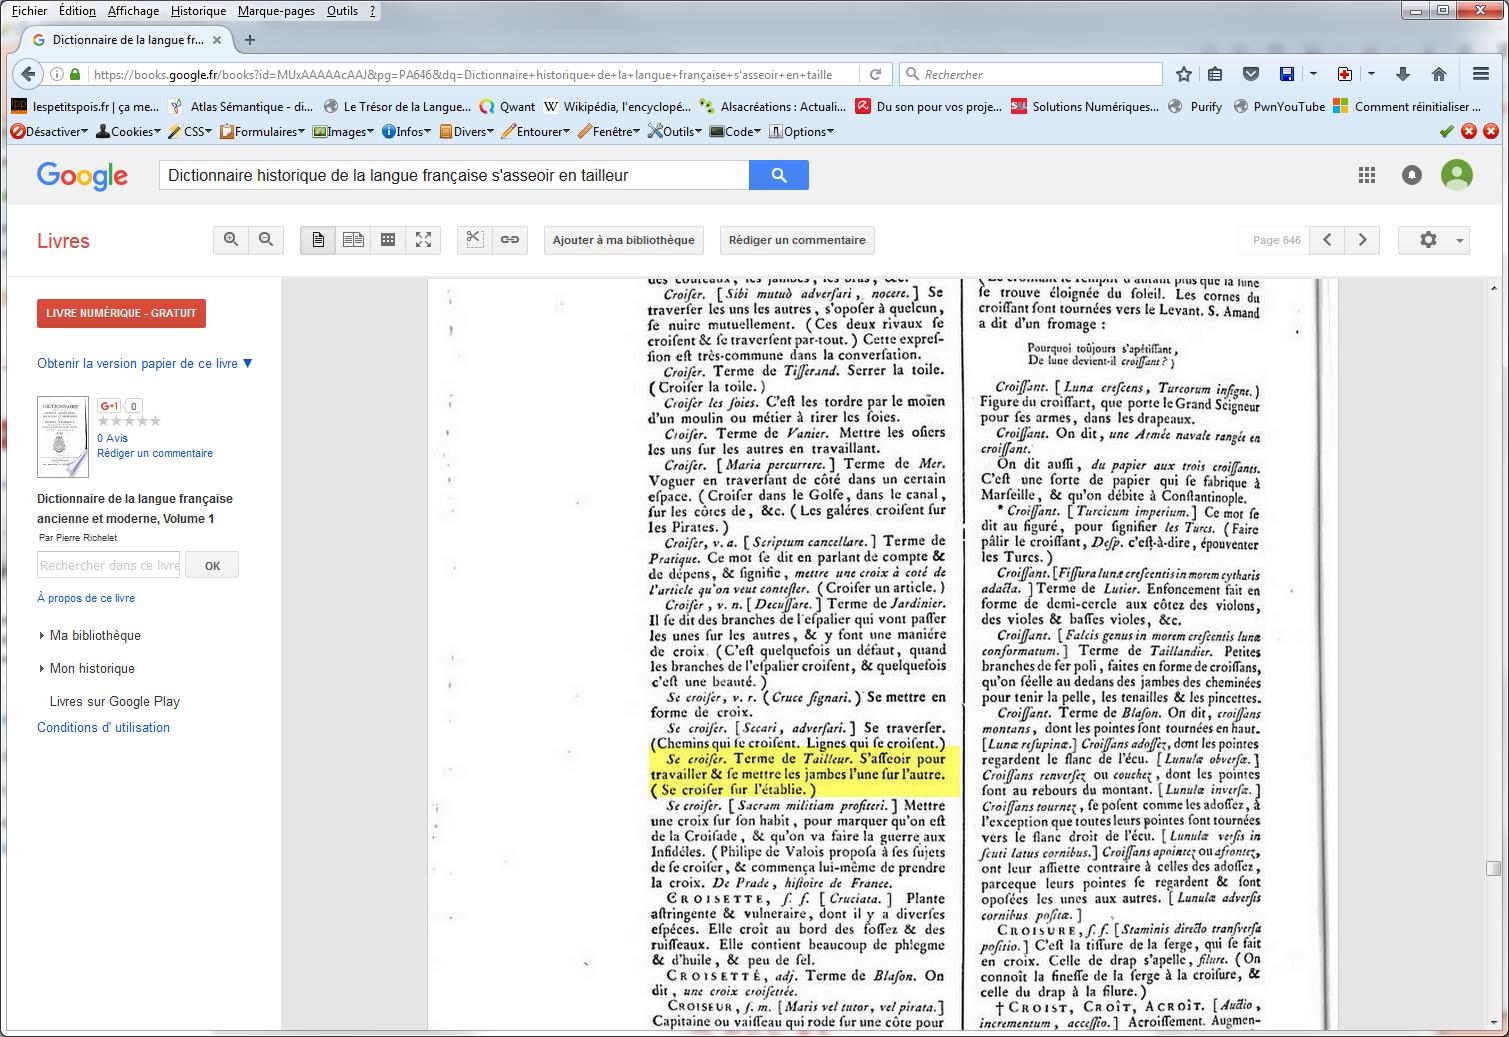Click the zoom in magnifier icon
The height and width of the screenshot is (1037, 1509).
pos(231,240)
